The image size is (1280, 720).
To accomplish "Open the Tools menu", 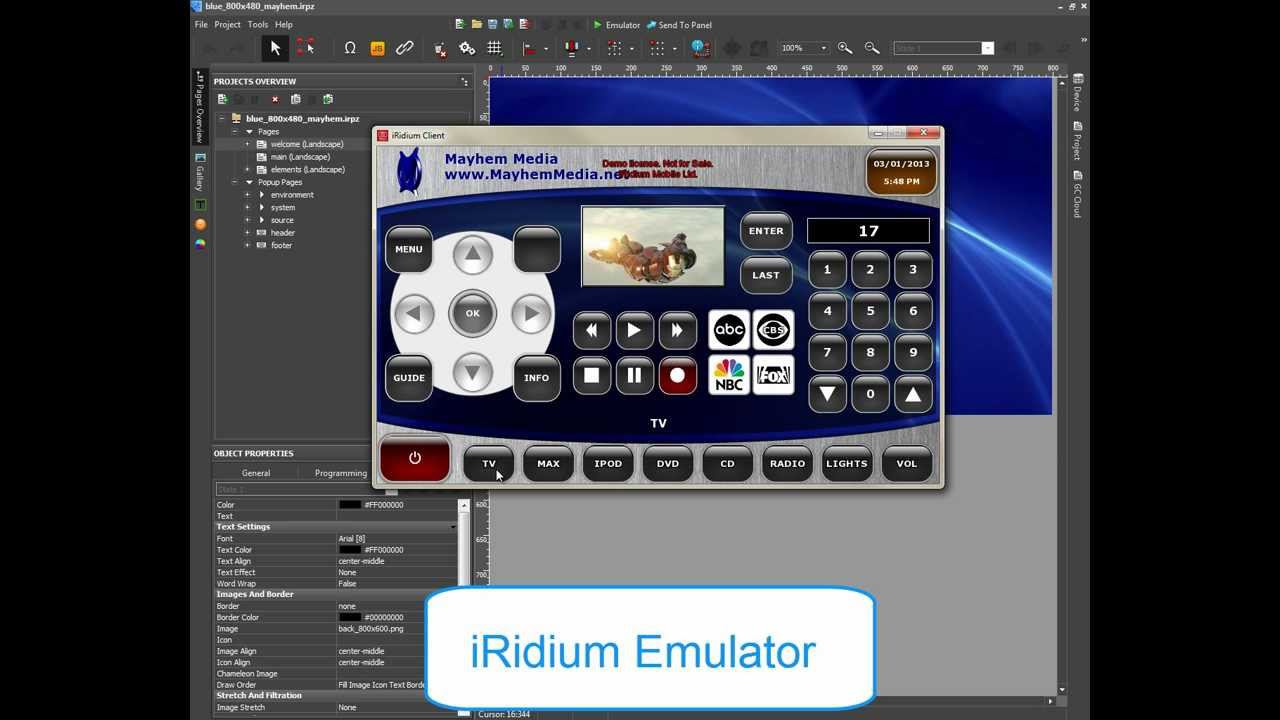I will click(258, 24).
